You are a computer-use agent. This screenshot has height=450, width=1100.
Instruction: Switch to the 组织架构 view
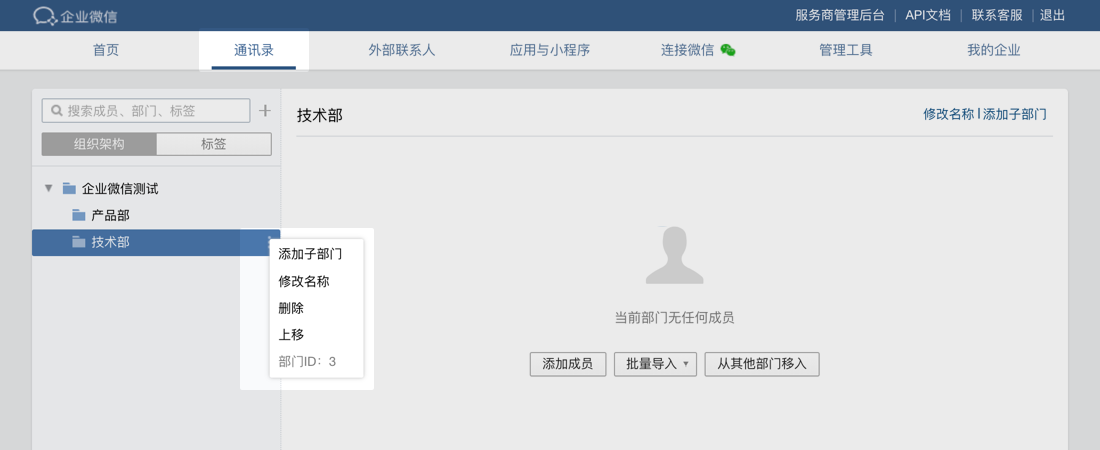pyautogui.click(x=99, y=144)
